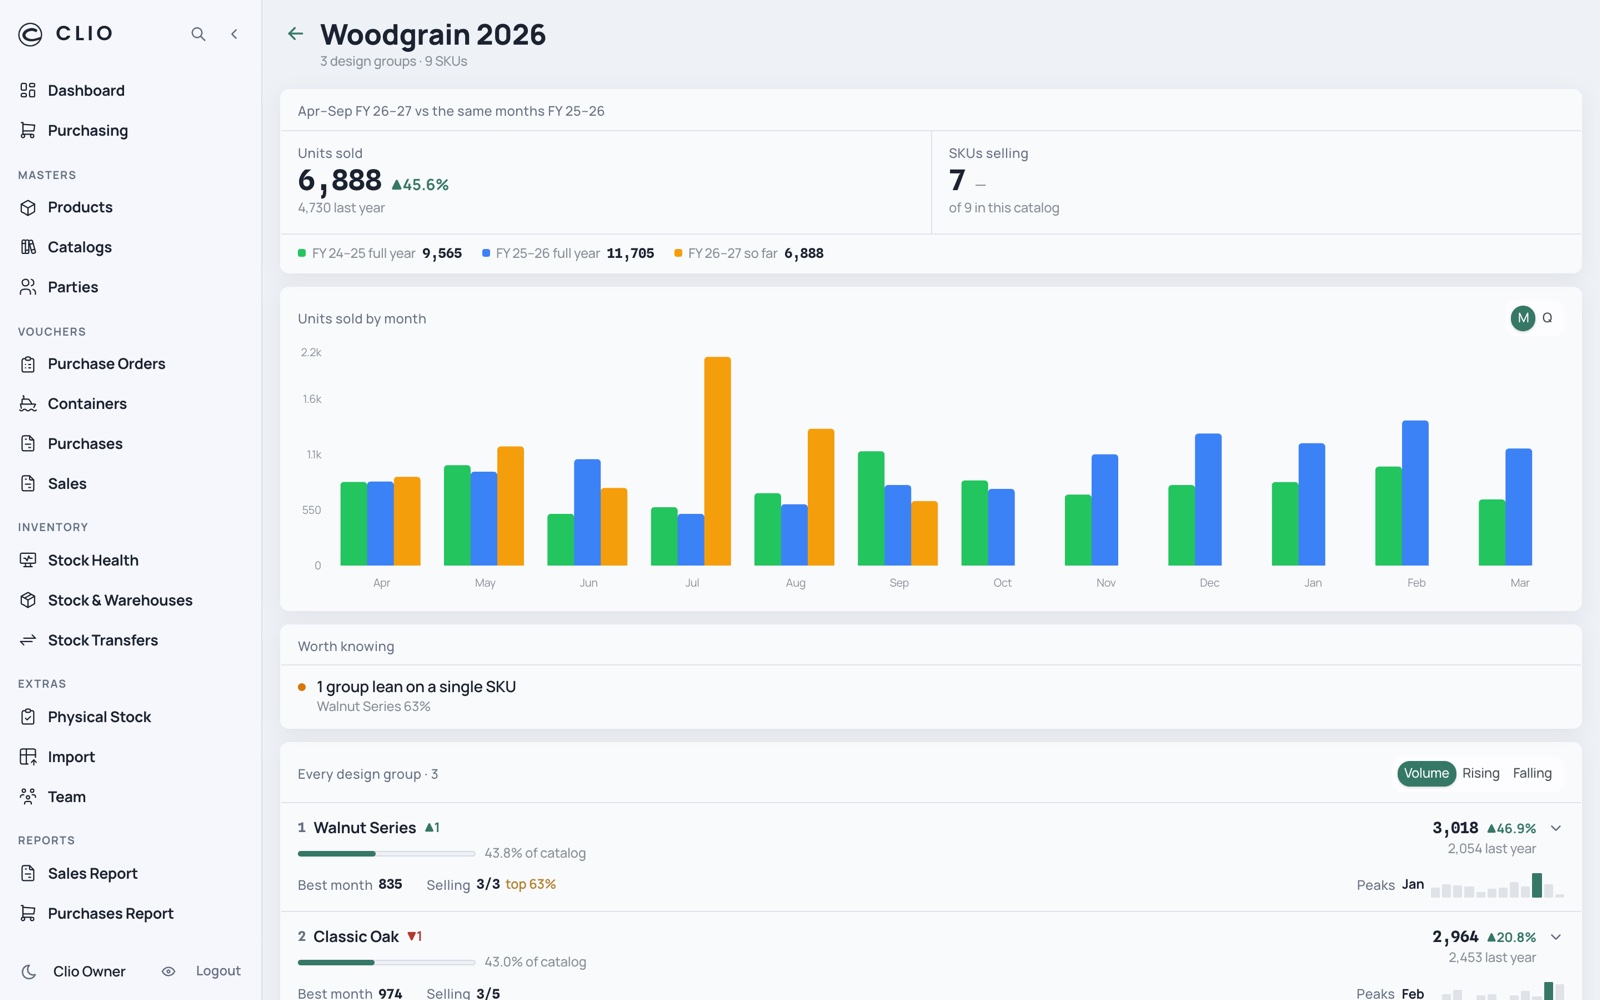The image size is (1600, 1000).
Task: Go back using the arrow beside Woodgrain 2026
Action: (x=295, y=34)
